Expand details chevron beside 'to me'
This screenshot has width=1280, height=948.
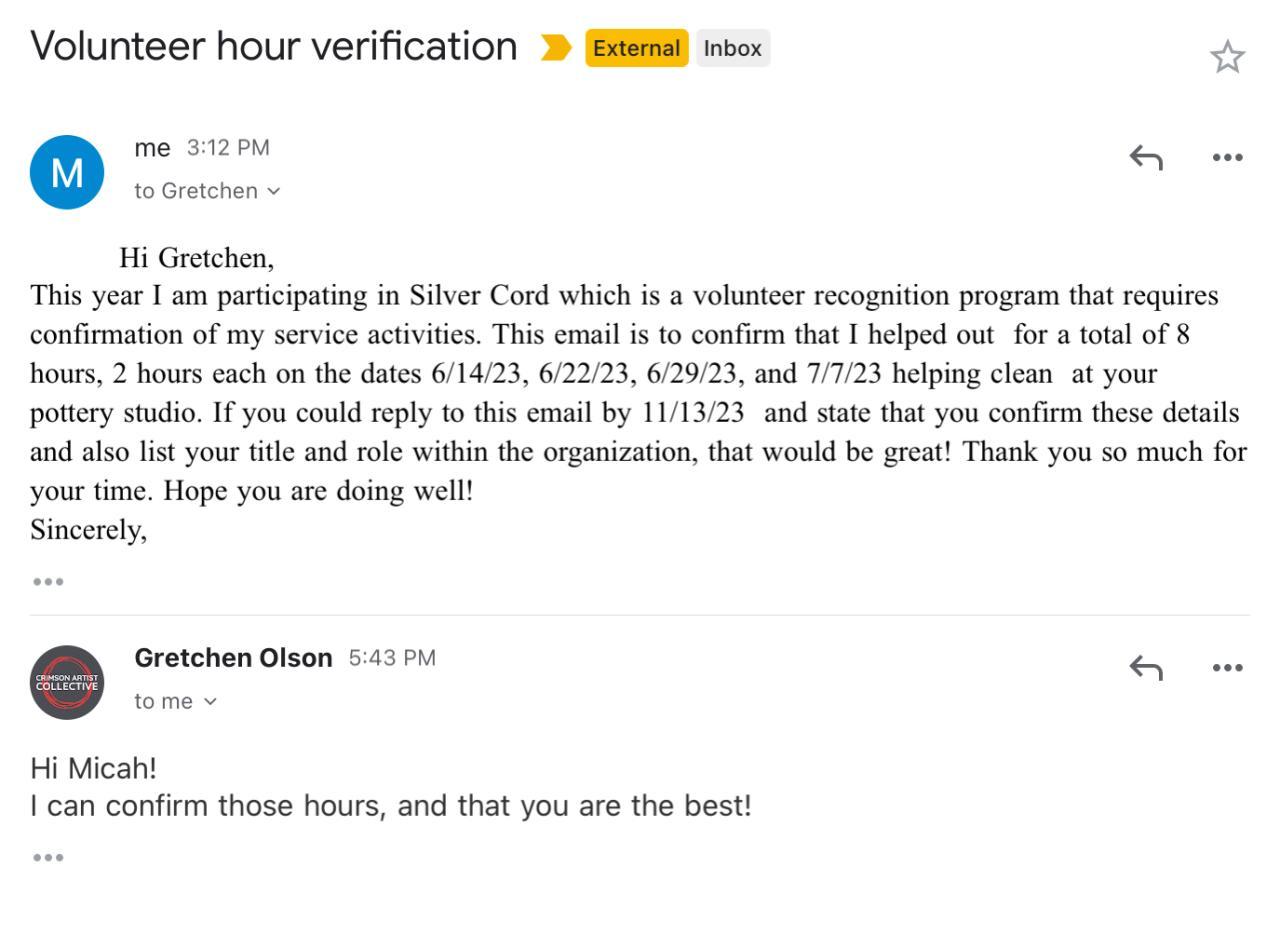[210, 701]
